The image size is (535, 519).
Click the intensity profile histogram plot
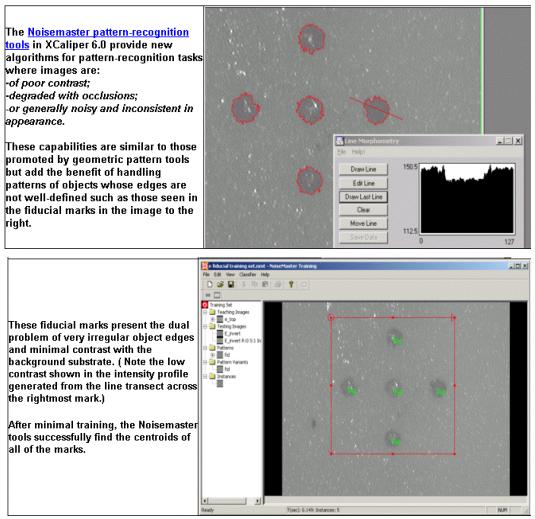pyautogui.click(x=467, y=199)
